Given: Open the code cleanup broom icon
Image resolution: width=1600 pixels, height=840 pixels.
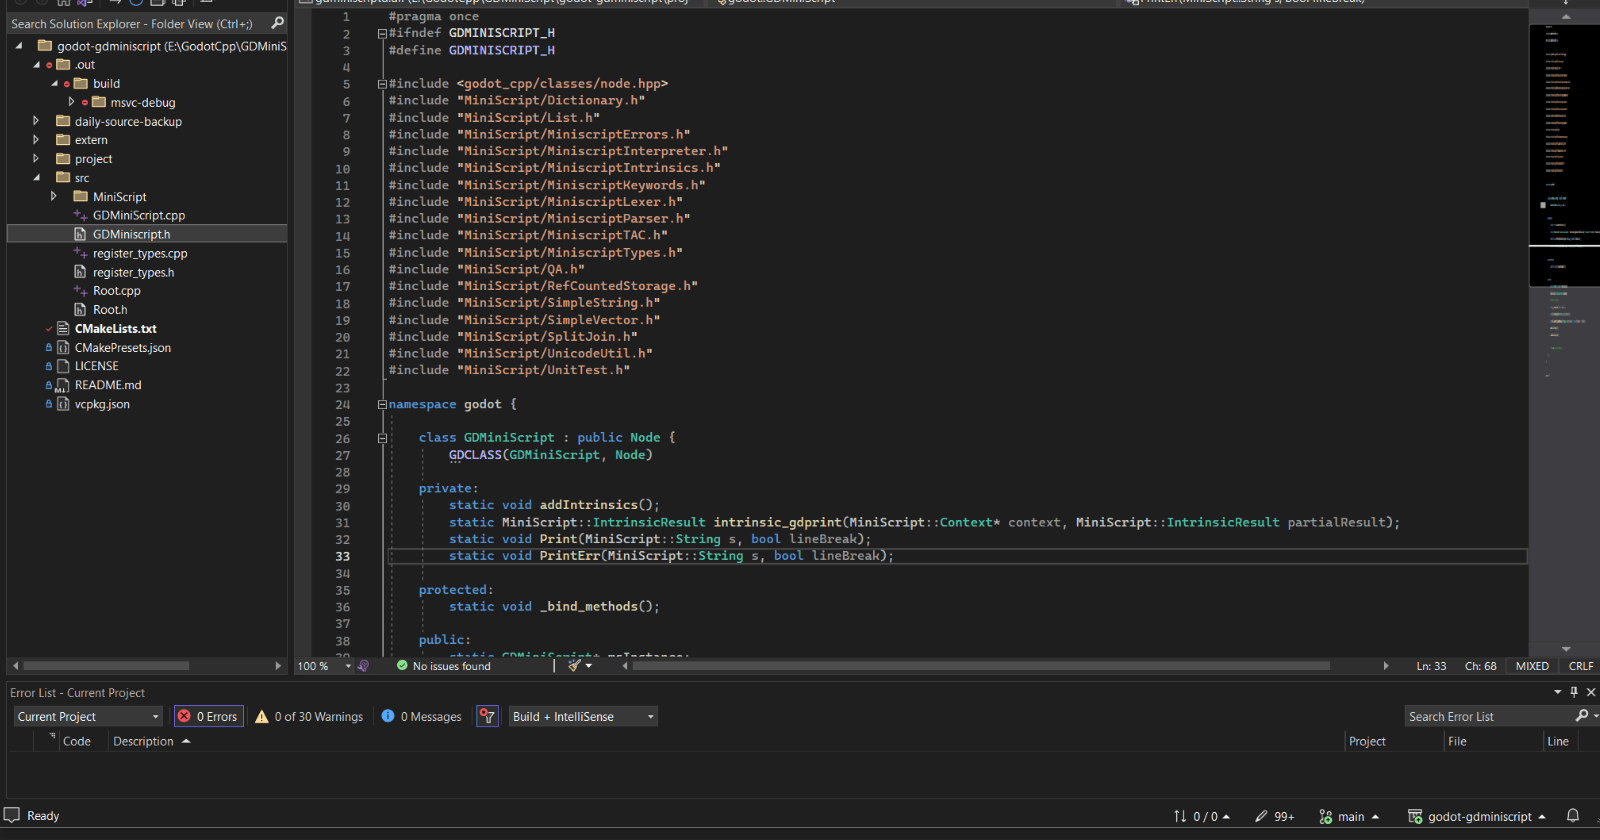Looking at the screenshot, I should (x=574, y=665).
